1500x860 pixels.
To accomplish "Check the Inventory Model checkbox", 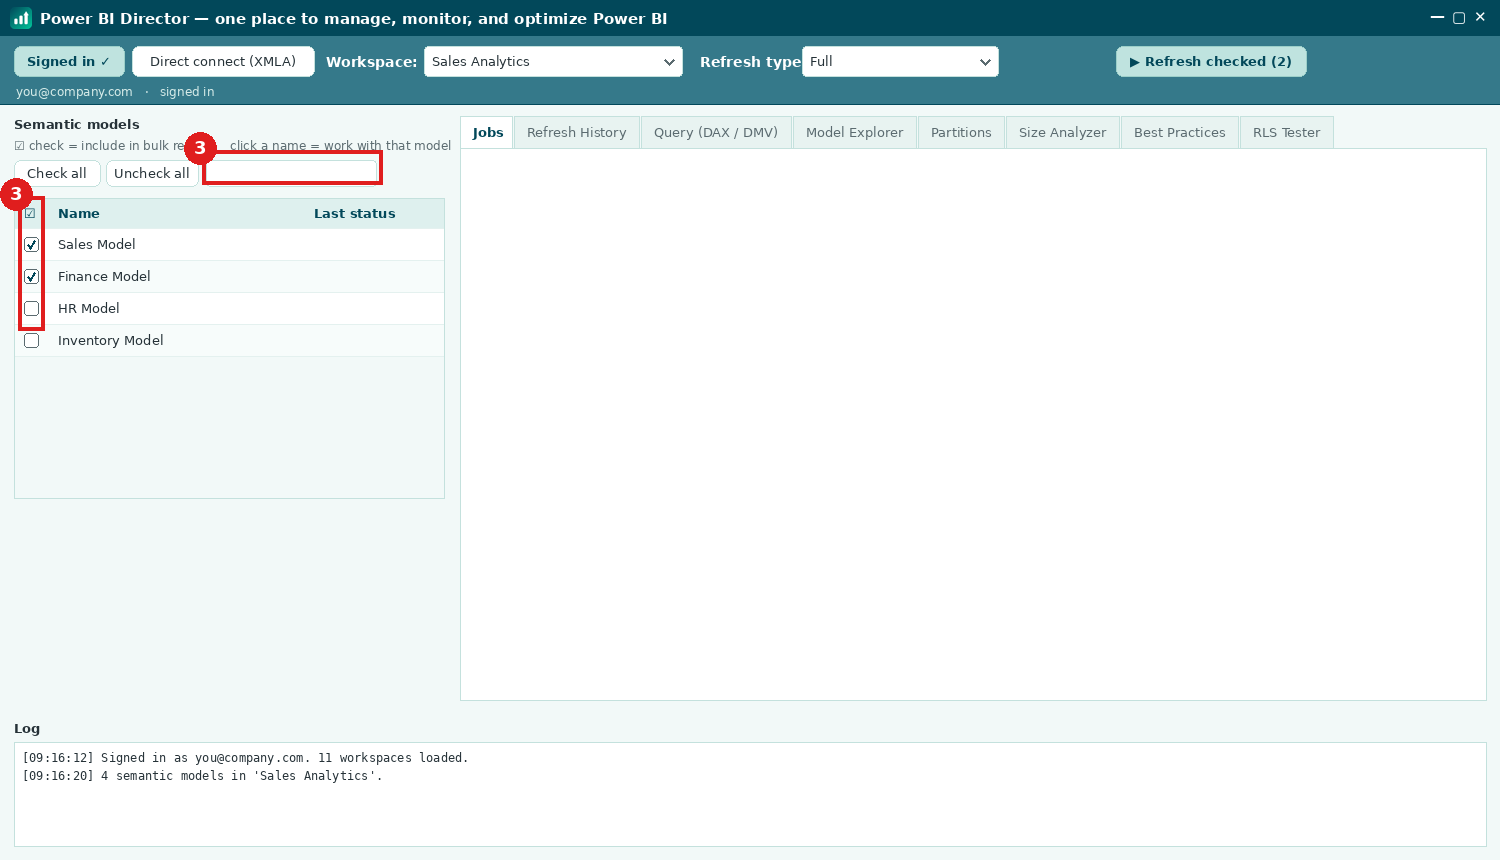I will [32, 341].
